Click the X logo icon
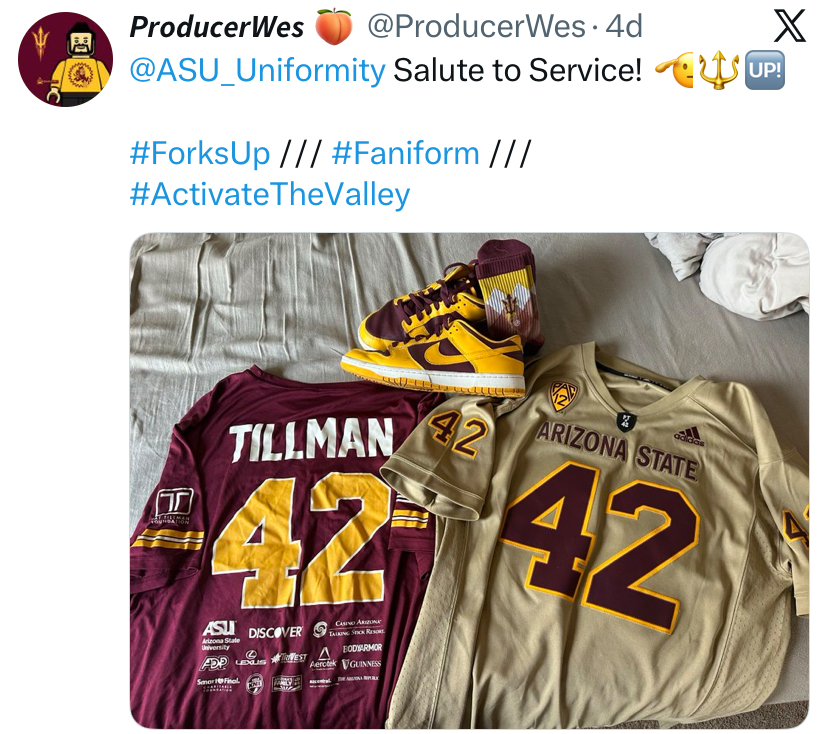This screenshot has height=734, width=828. 790,26
